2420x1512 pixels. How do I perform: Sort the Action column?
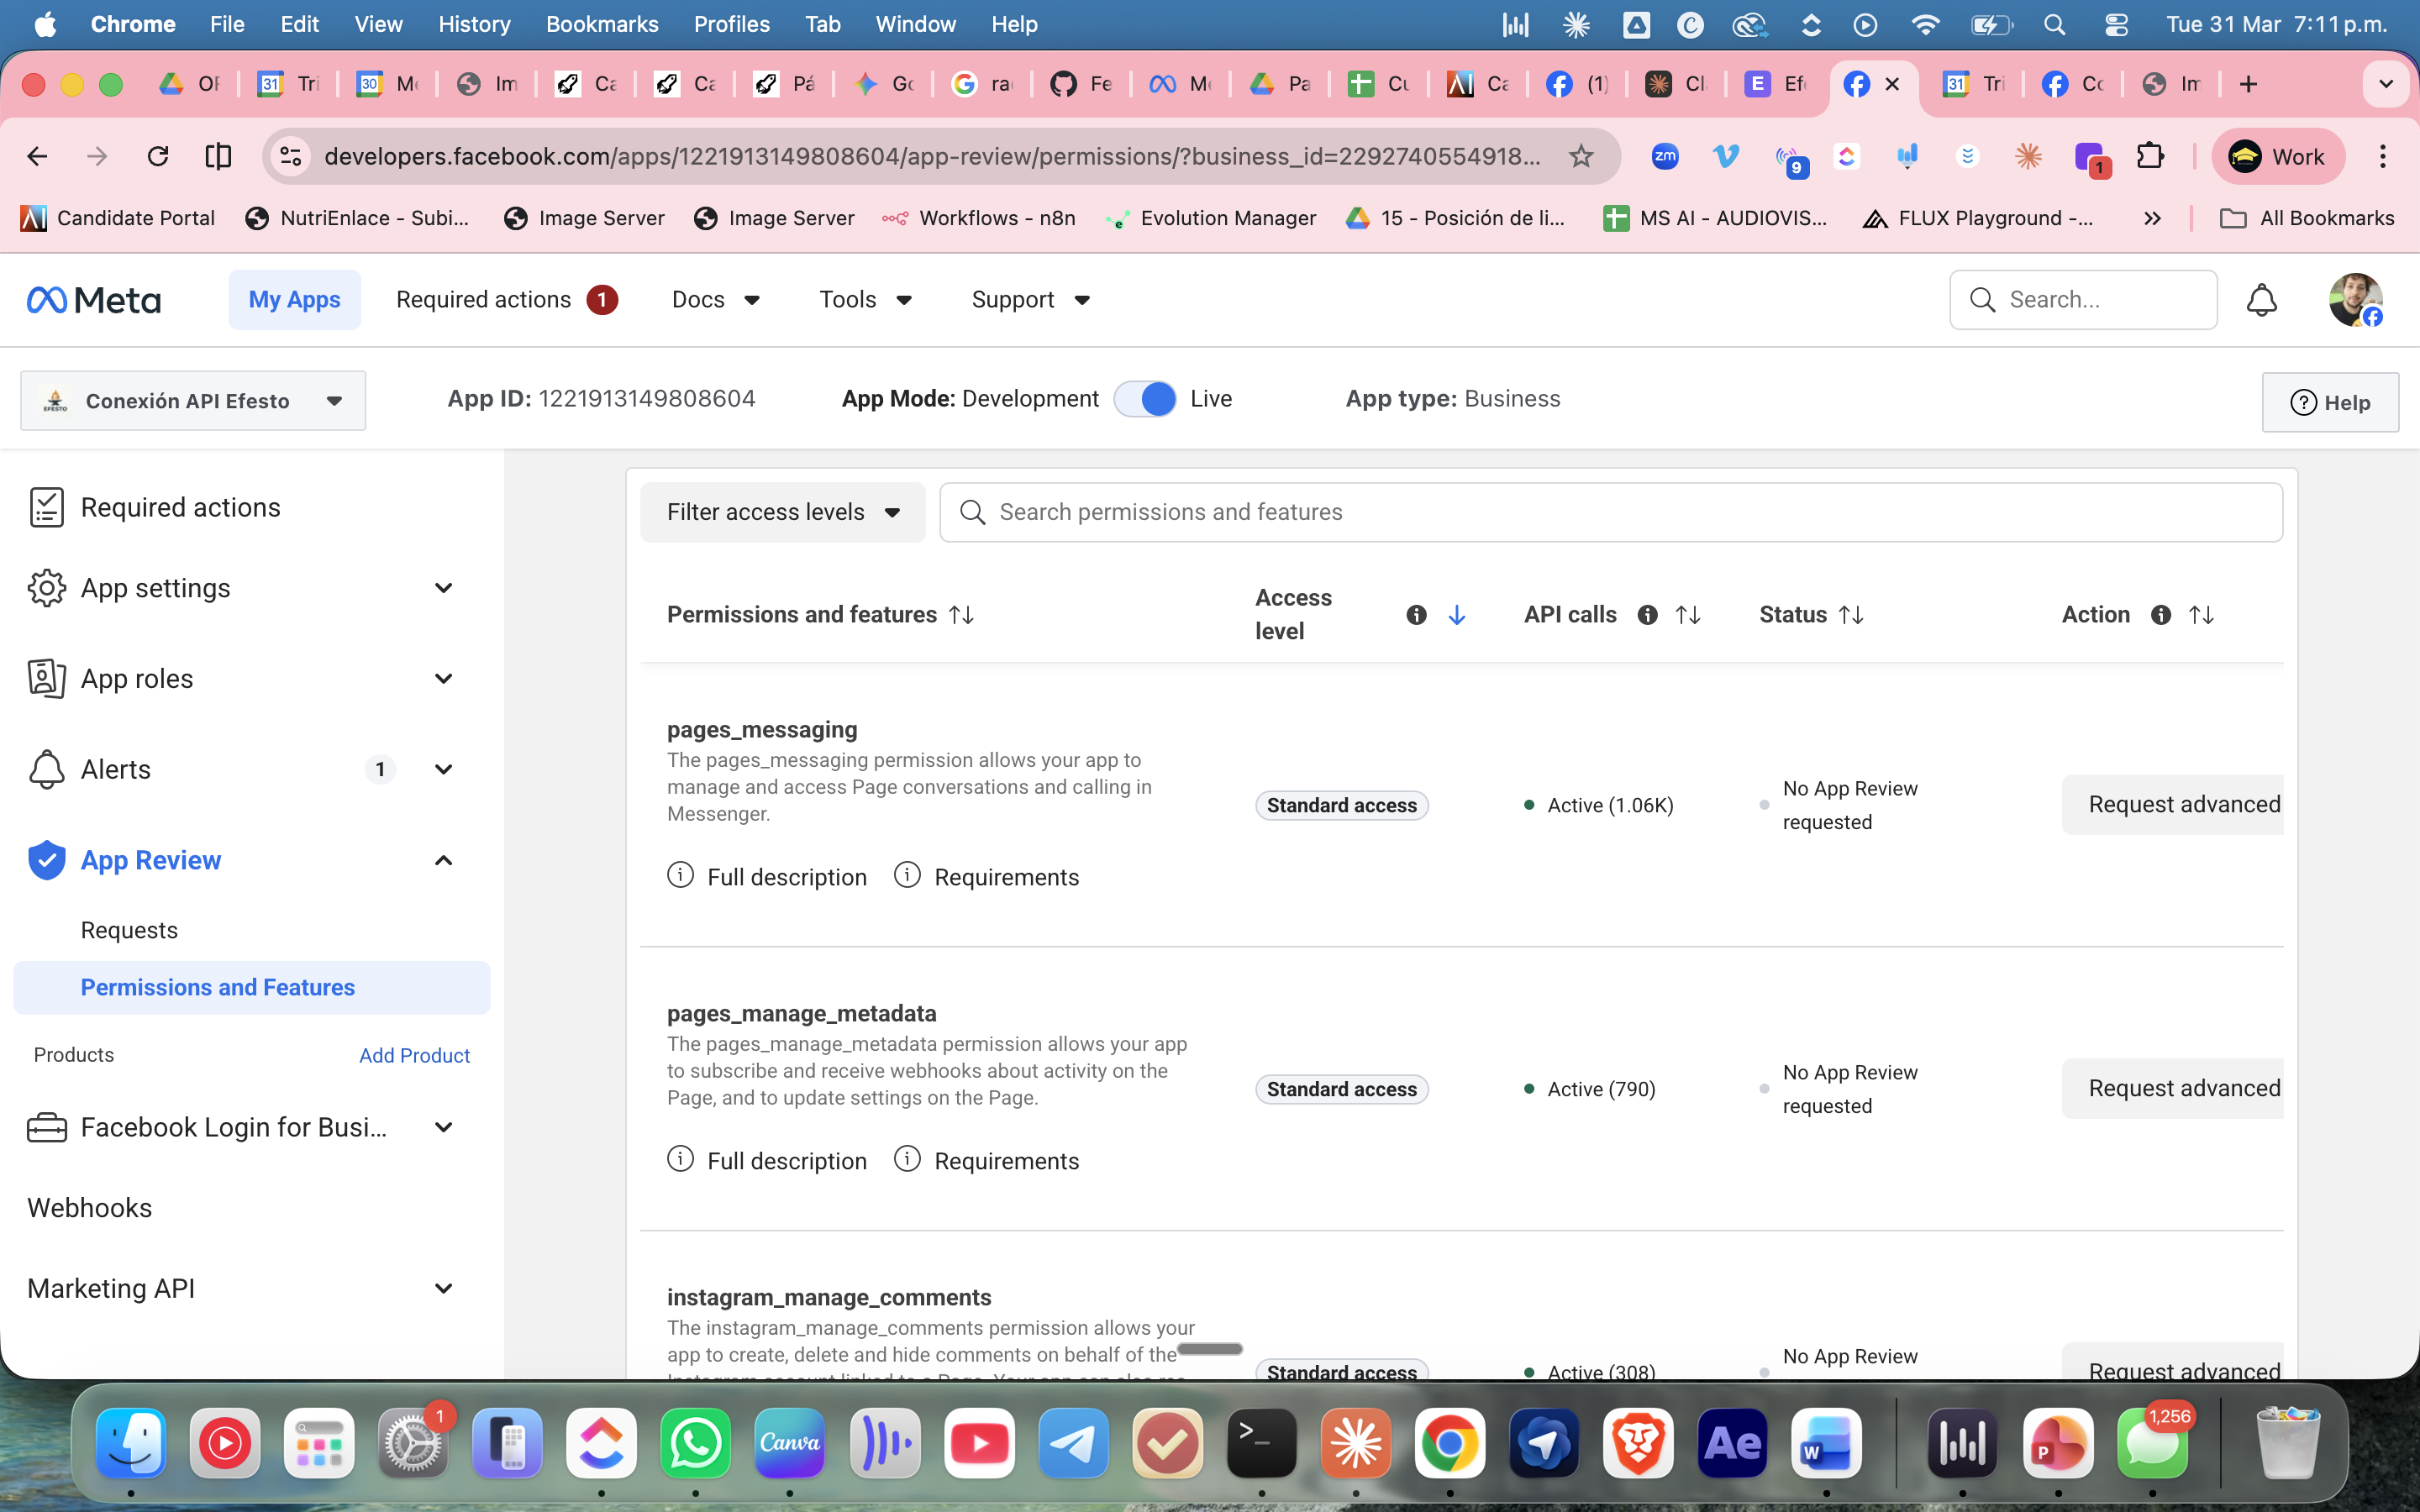click(2201, 615)
